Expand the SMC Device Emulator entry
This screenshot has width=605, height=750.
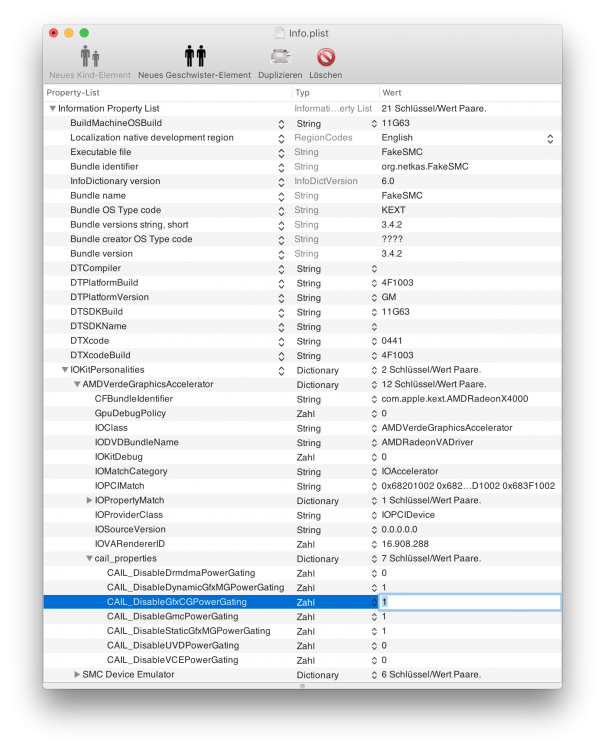pos(77,674)
